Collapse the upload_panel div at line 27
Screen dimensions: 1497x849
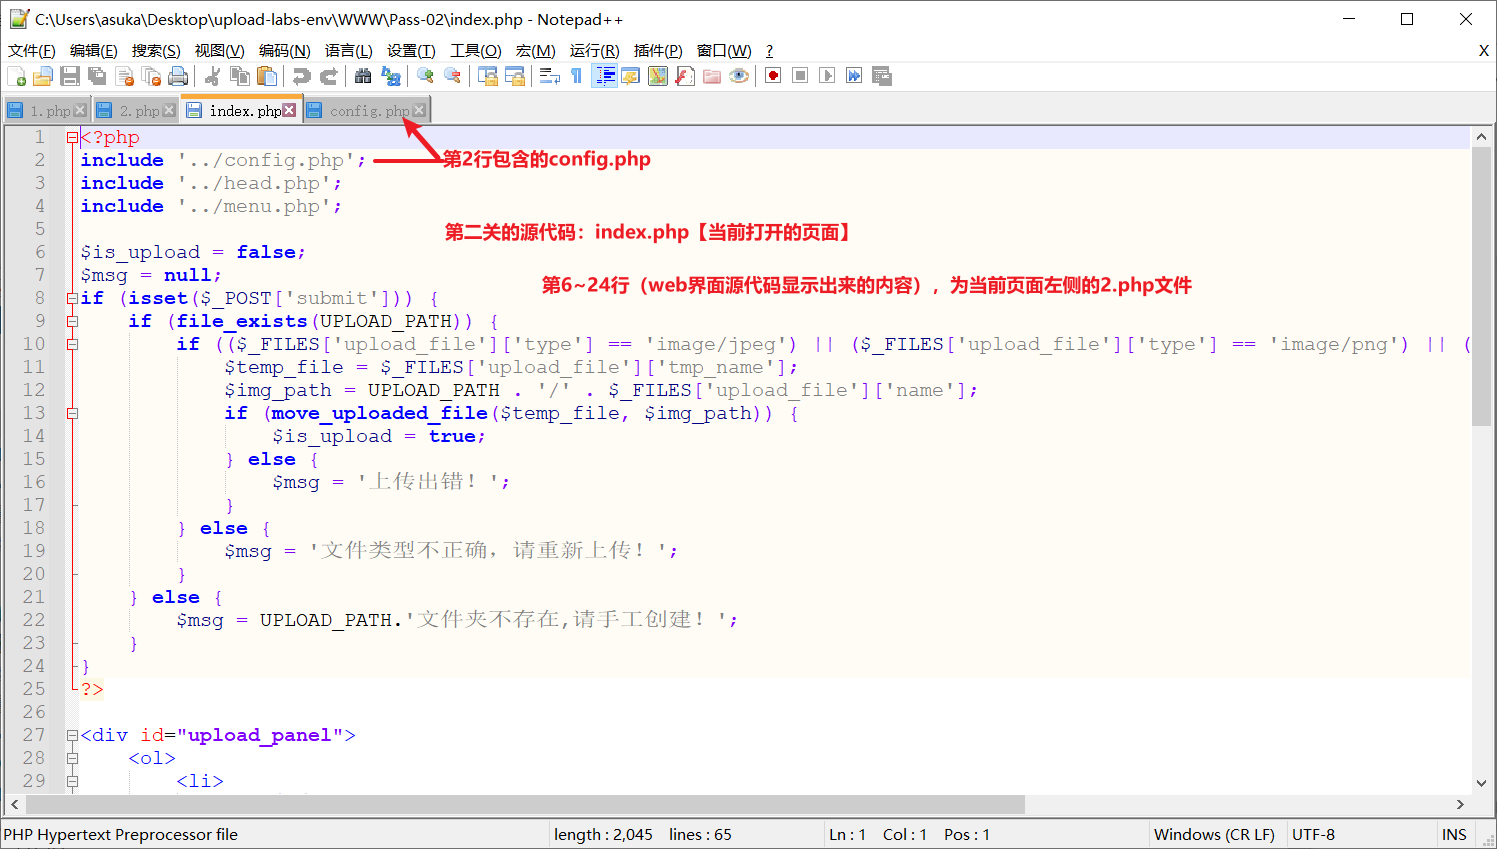[72, 735]
